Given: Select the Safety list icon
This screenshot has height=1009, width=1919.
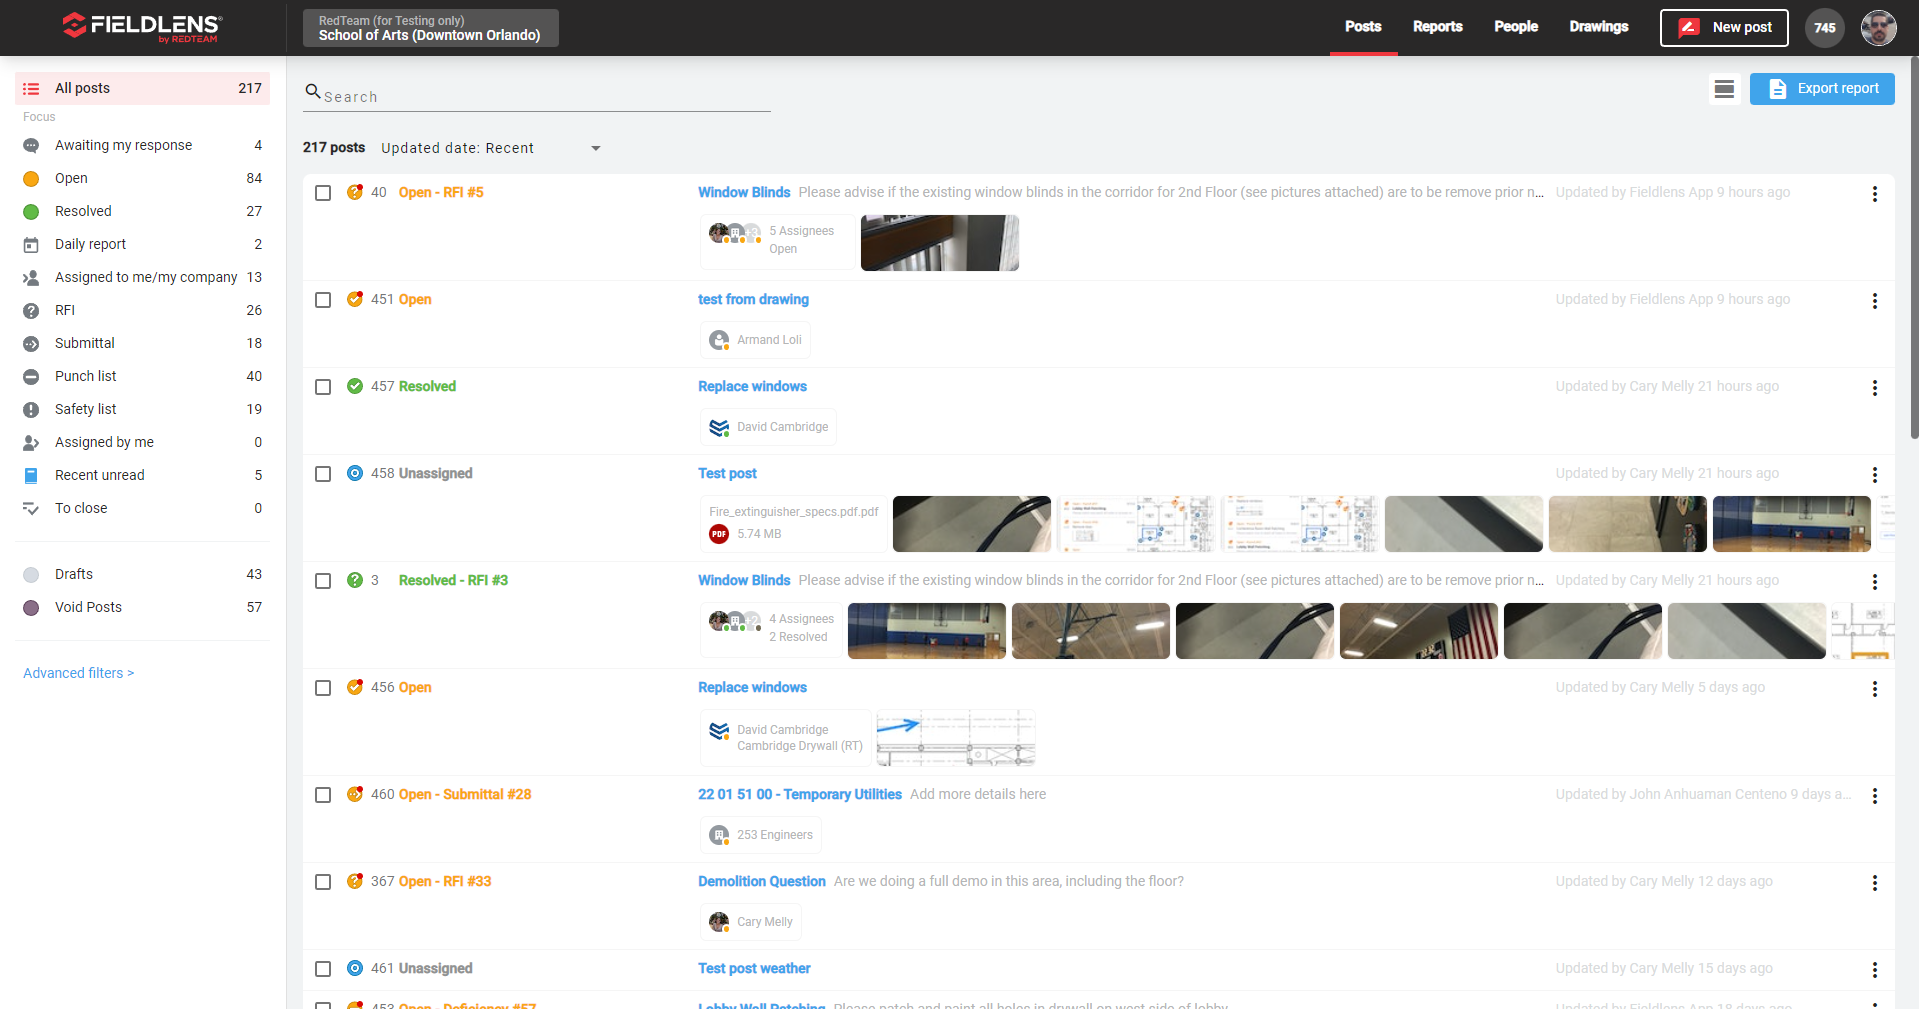Looking at the screenshot, I should [31, 409].
